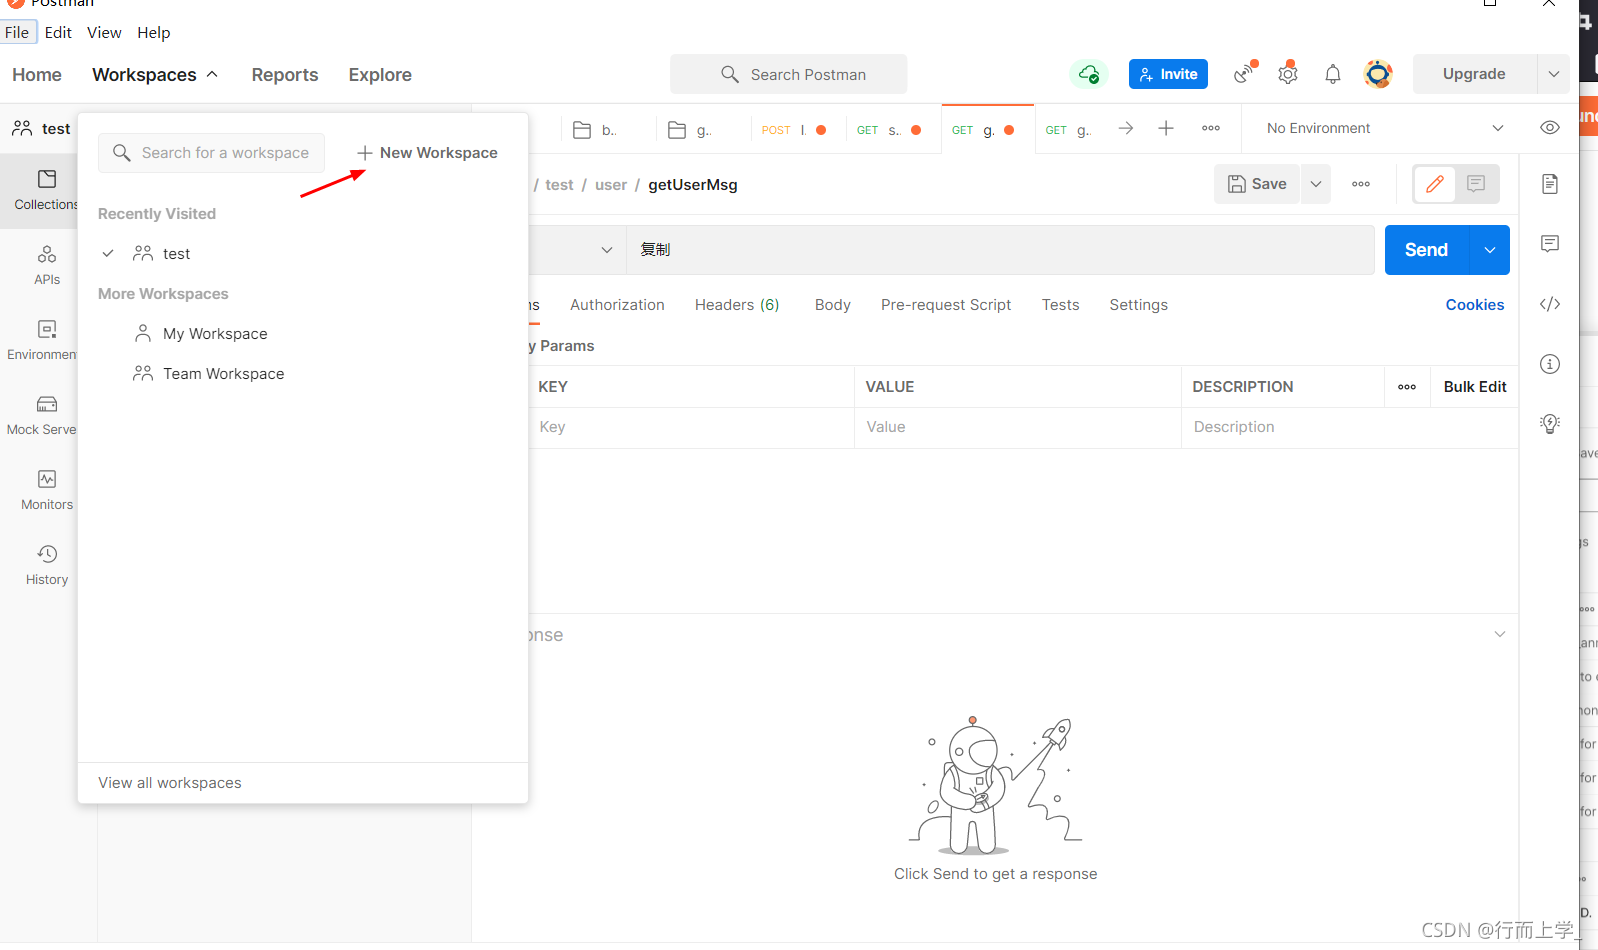
Task: Click the Search Postman bar
Action: pos(789,74)
